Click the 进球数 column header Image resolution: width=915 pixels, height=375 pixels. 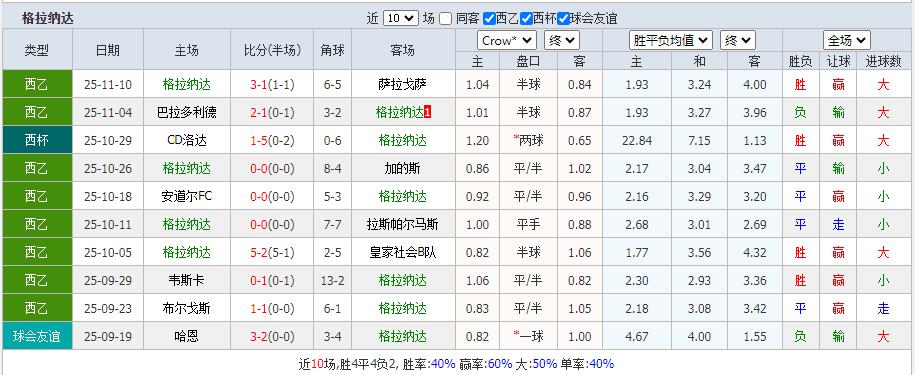[x=883, y=61]
